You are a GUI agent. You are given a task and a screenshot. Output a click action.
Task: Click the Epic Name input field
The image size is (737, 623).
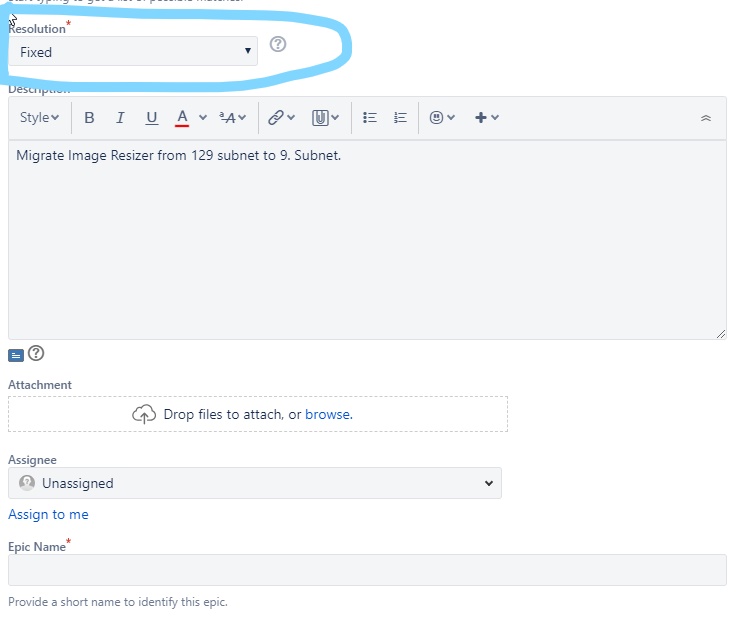click(x=367, y=570)
